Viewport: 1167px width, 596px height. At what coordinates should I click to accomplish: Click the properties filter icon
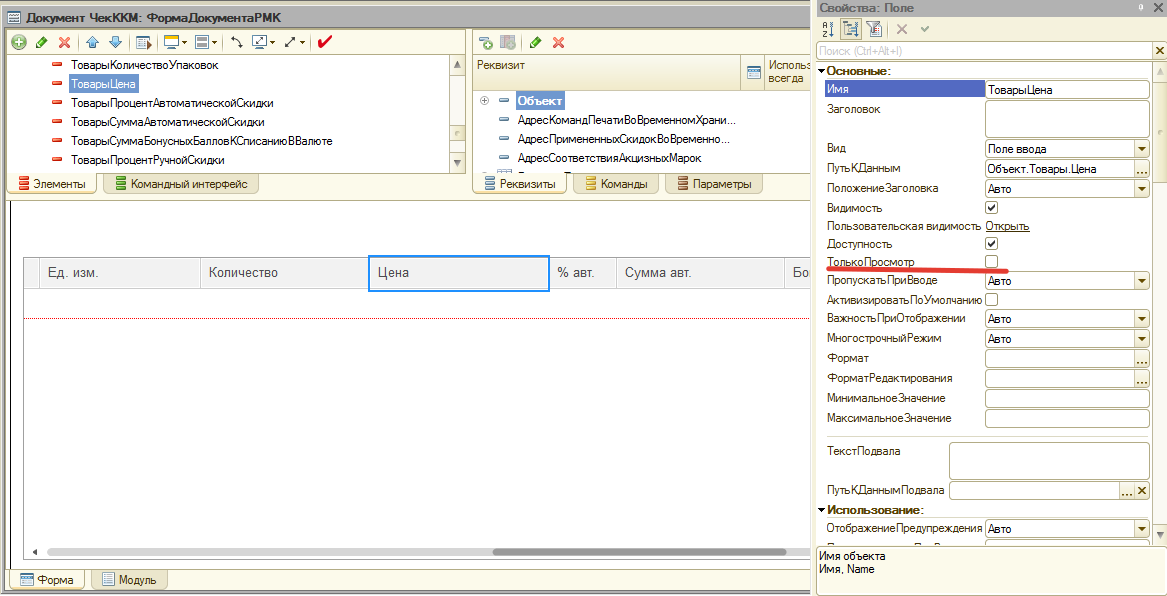tap(874, 29)
